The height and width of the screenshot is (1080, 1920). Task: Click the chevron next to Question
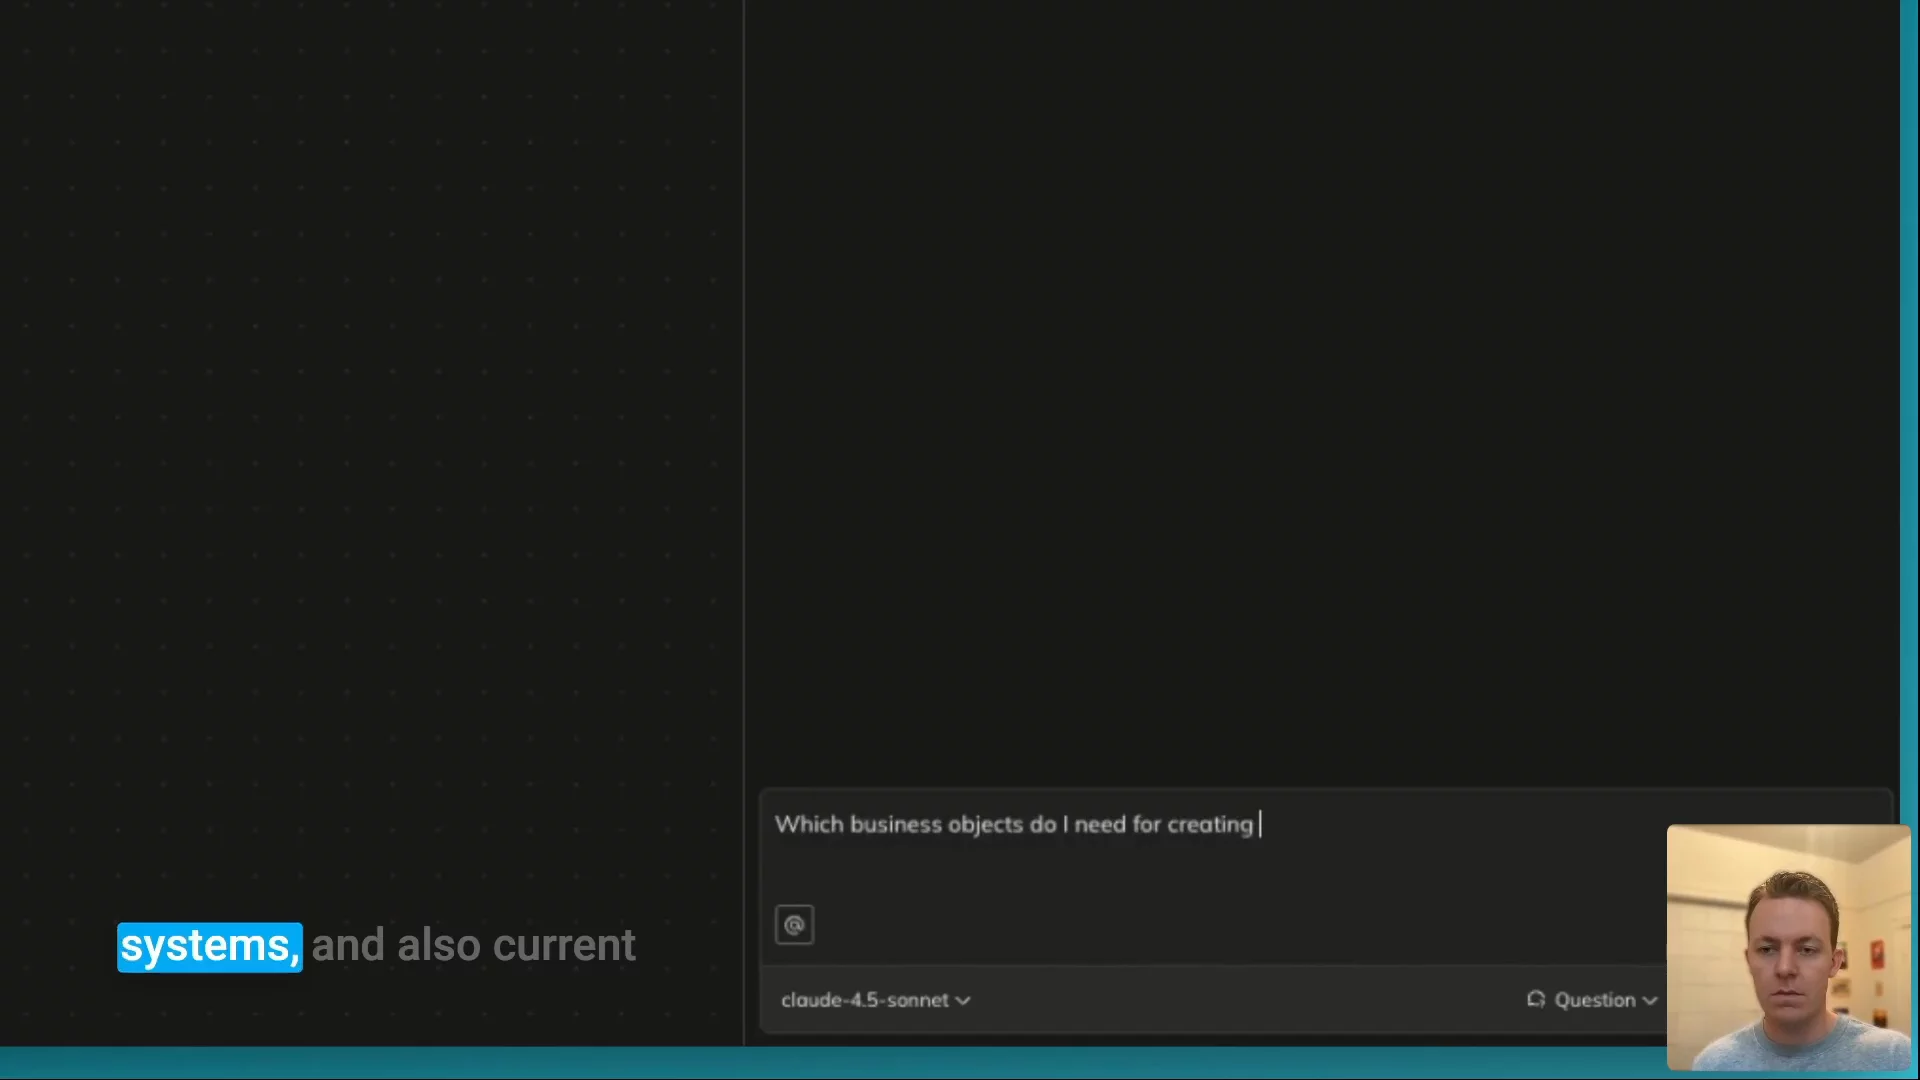click(x=1650, y=1001)
